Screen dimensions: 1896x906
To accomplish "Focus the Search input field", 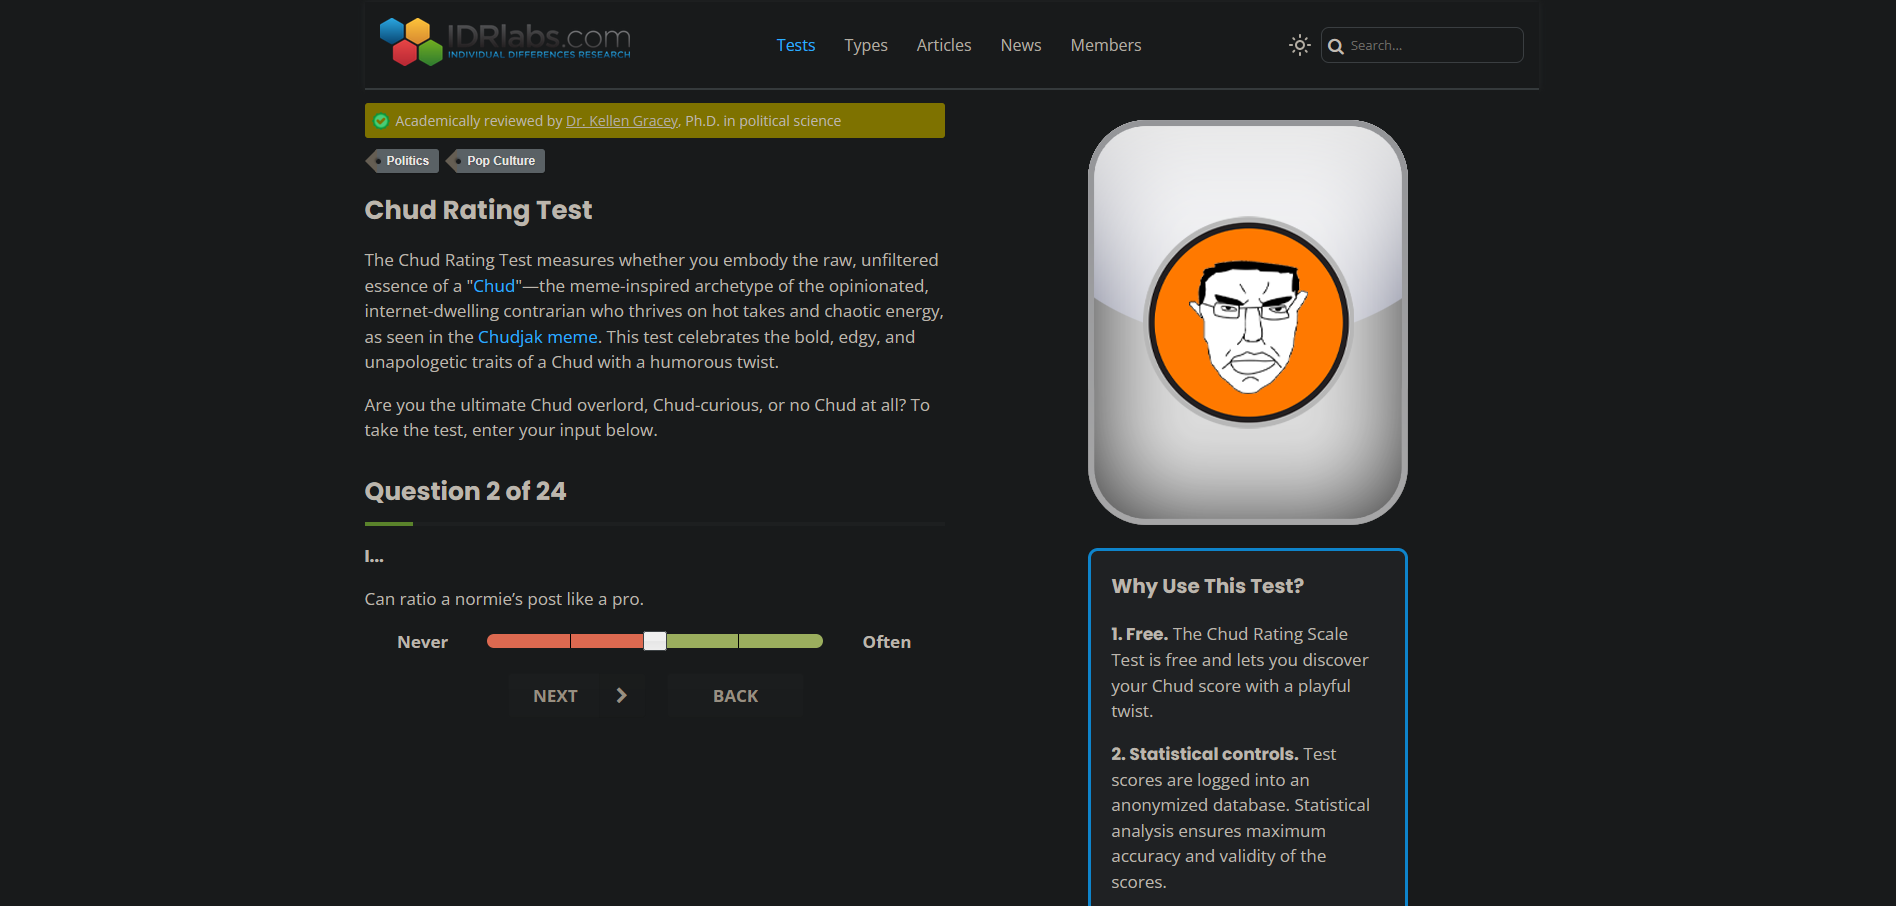I will [x=1431, y=46].
